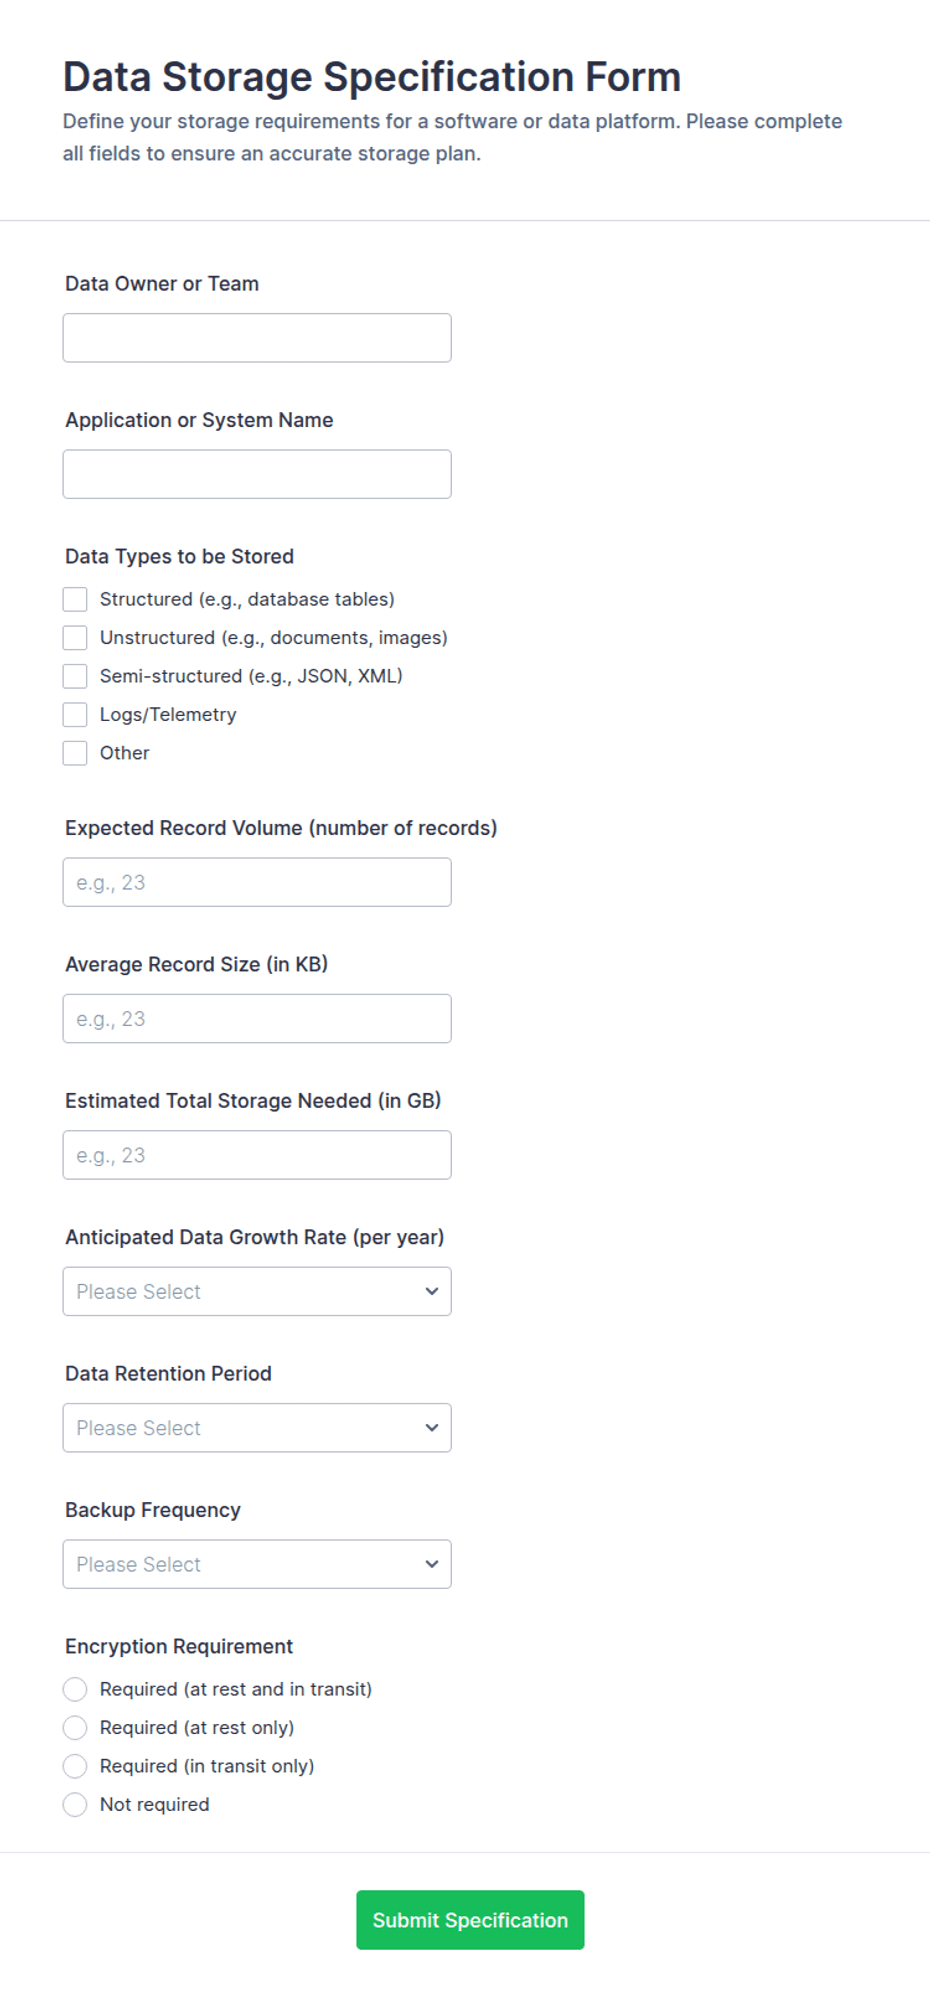Focus the Average Record Size input
The image size is (930, 1999).
tap(257, 1019)
